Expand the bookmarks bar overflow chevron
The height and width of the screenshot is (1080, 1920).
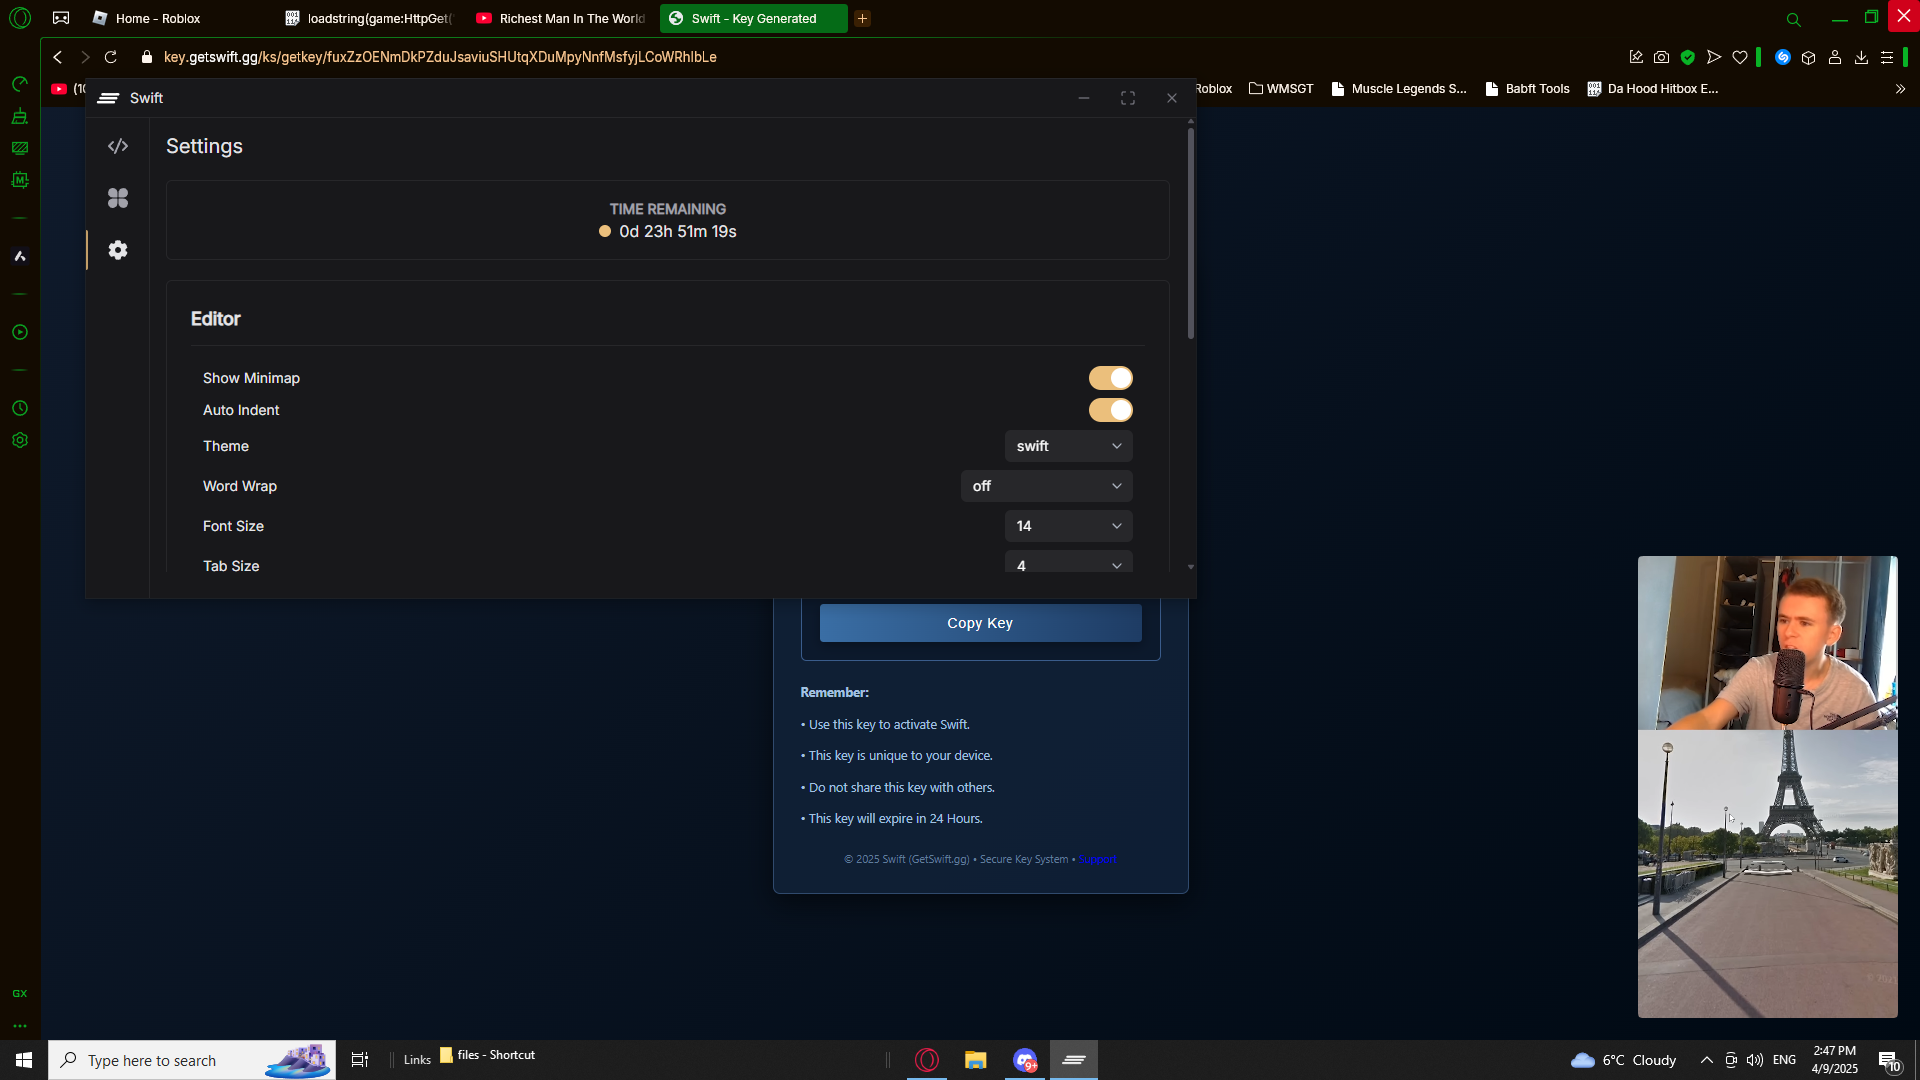(1900, 89)
